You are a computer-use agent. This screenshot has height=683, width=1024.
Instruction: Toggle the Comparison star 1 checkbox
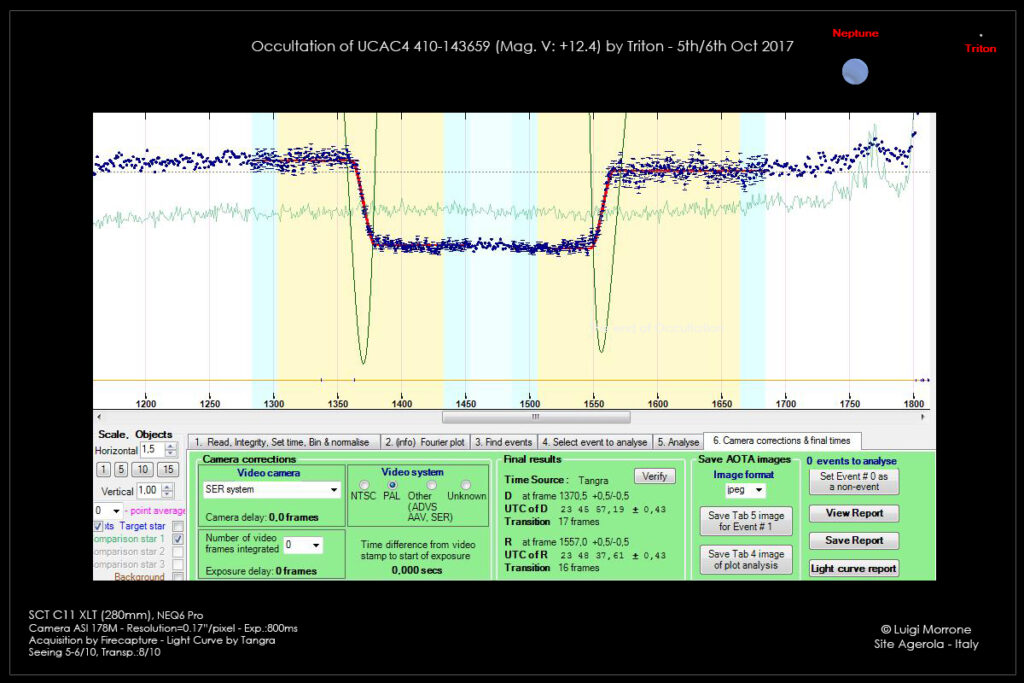(178, 539)
